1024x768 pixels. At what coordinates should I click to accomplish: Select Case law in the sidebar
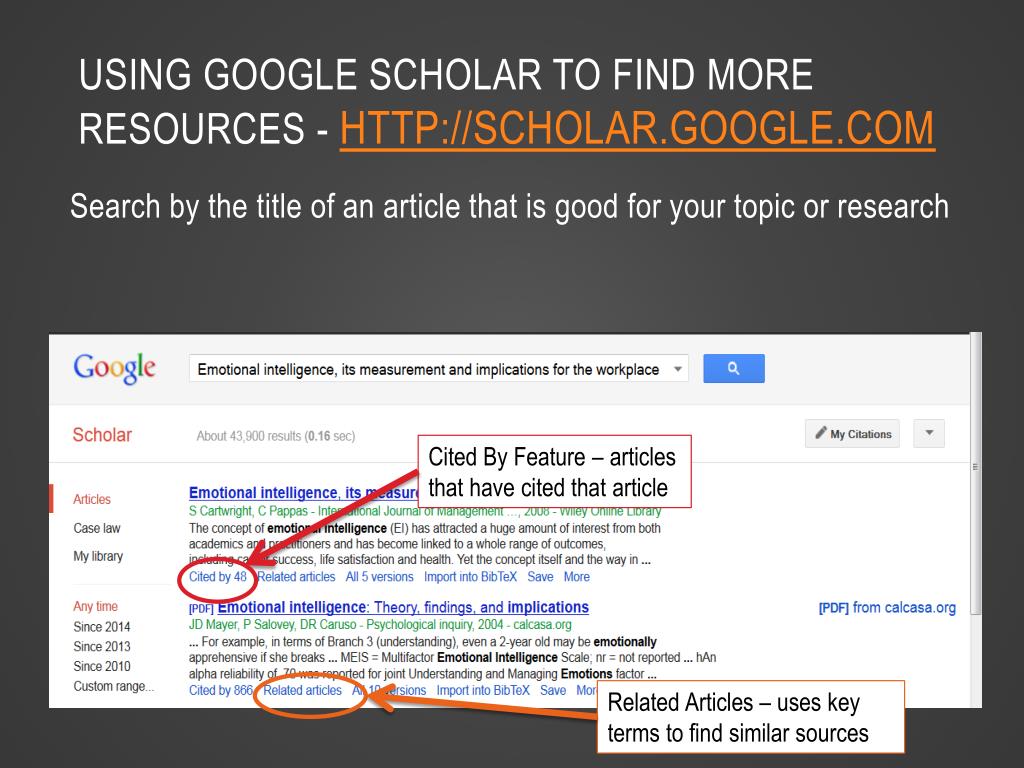(x=97, y=528)
